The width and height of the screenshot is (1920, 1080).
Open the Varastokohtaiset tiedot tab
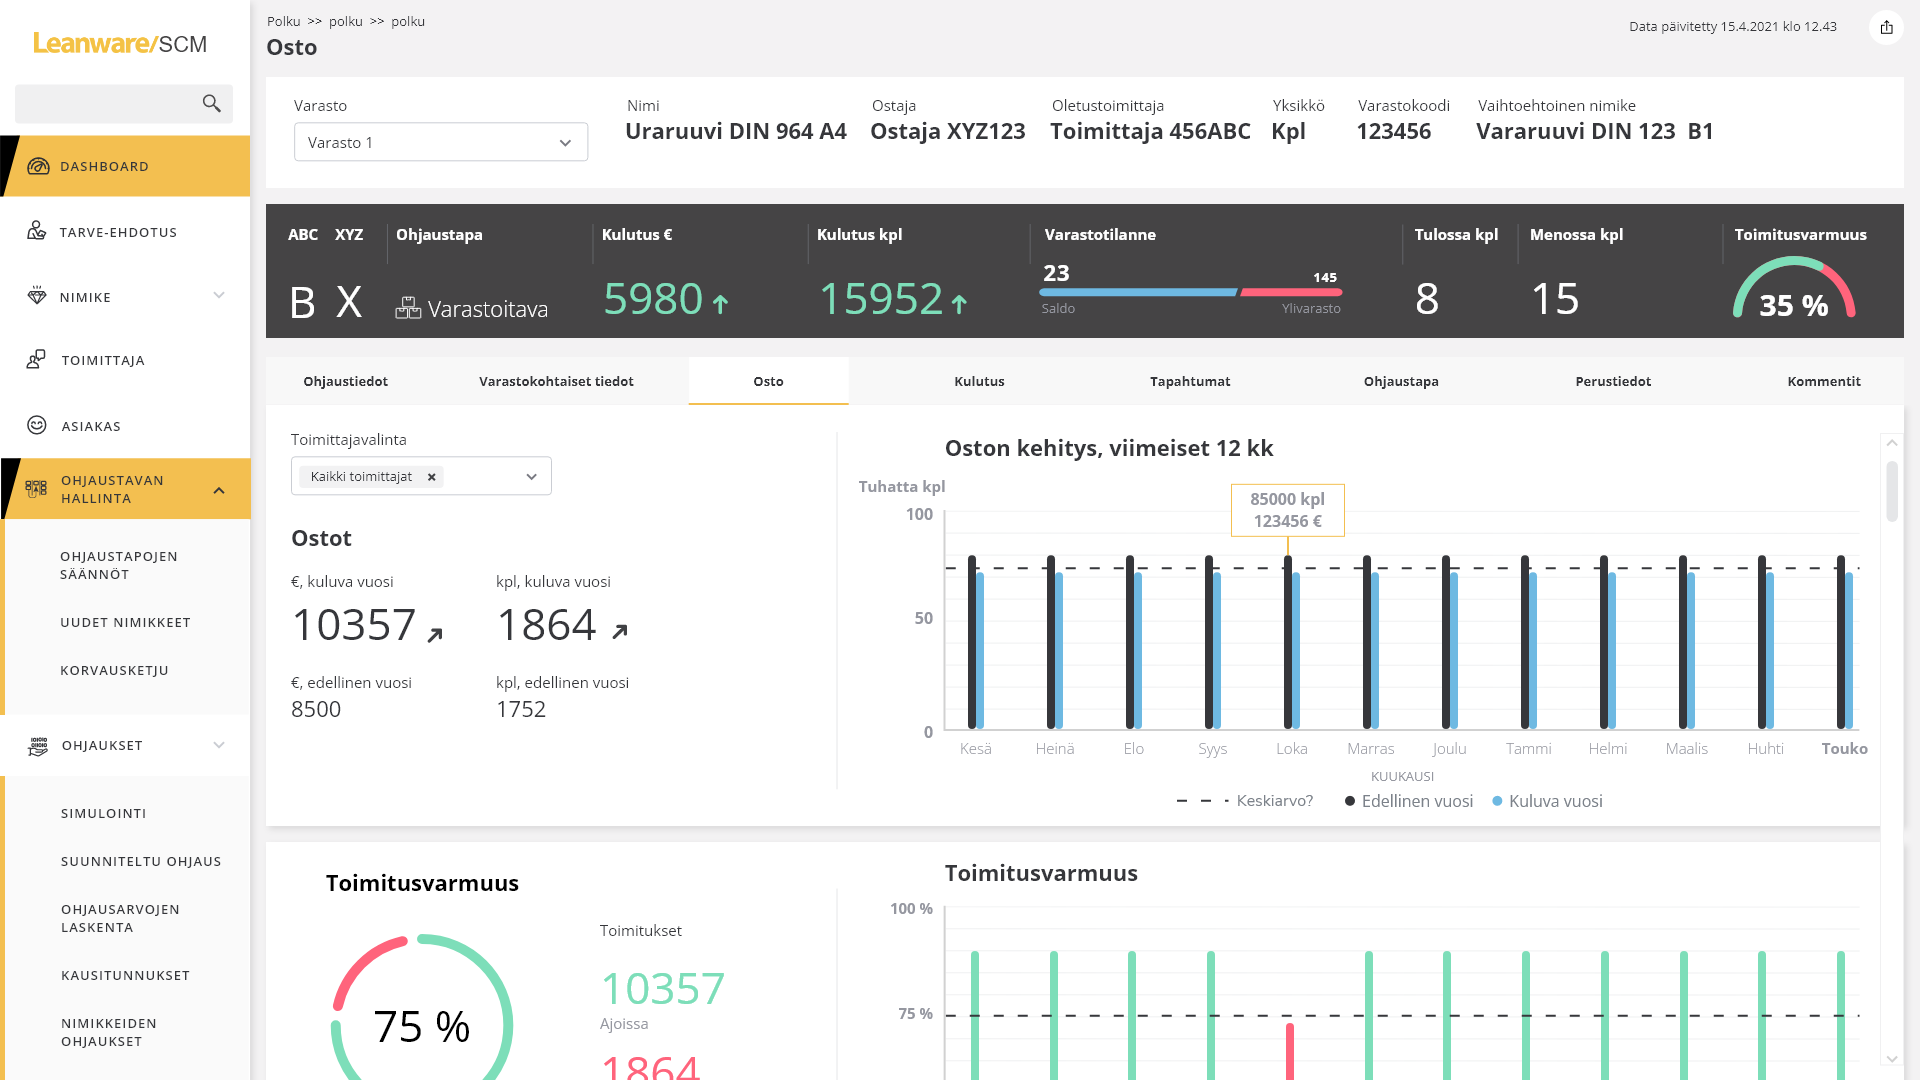556,381
